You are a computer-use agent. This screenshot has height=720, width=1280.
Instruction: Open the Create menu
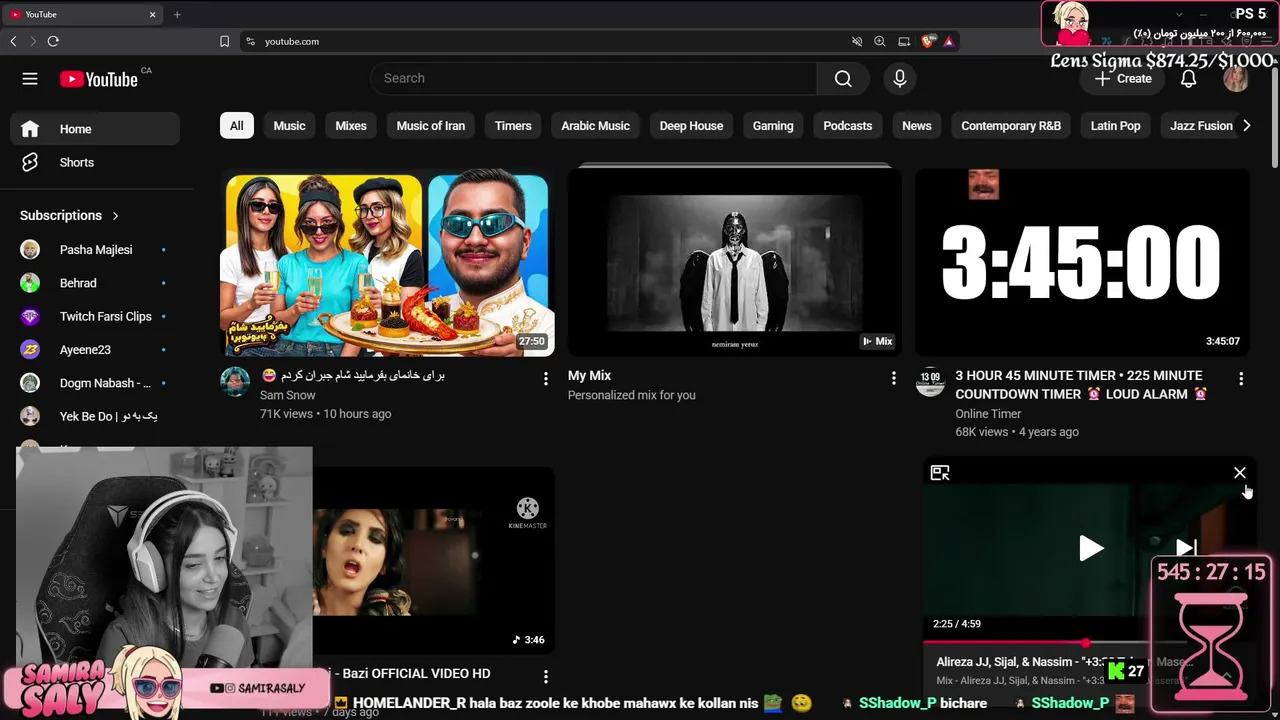pos(1123,79)
